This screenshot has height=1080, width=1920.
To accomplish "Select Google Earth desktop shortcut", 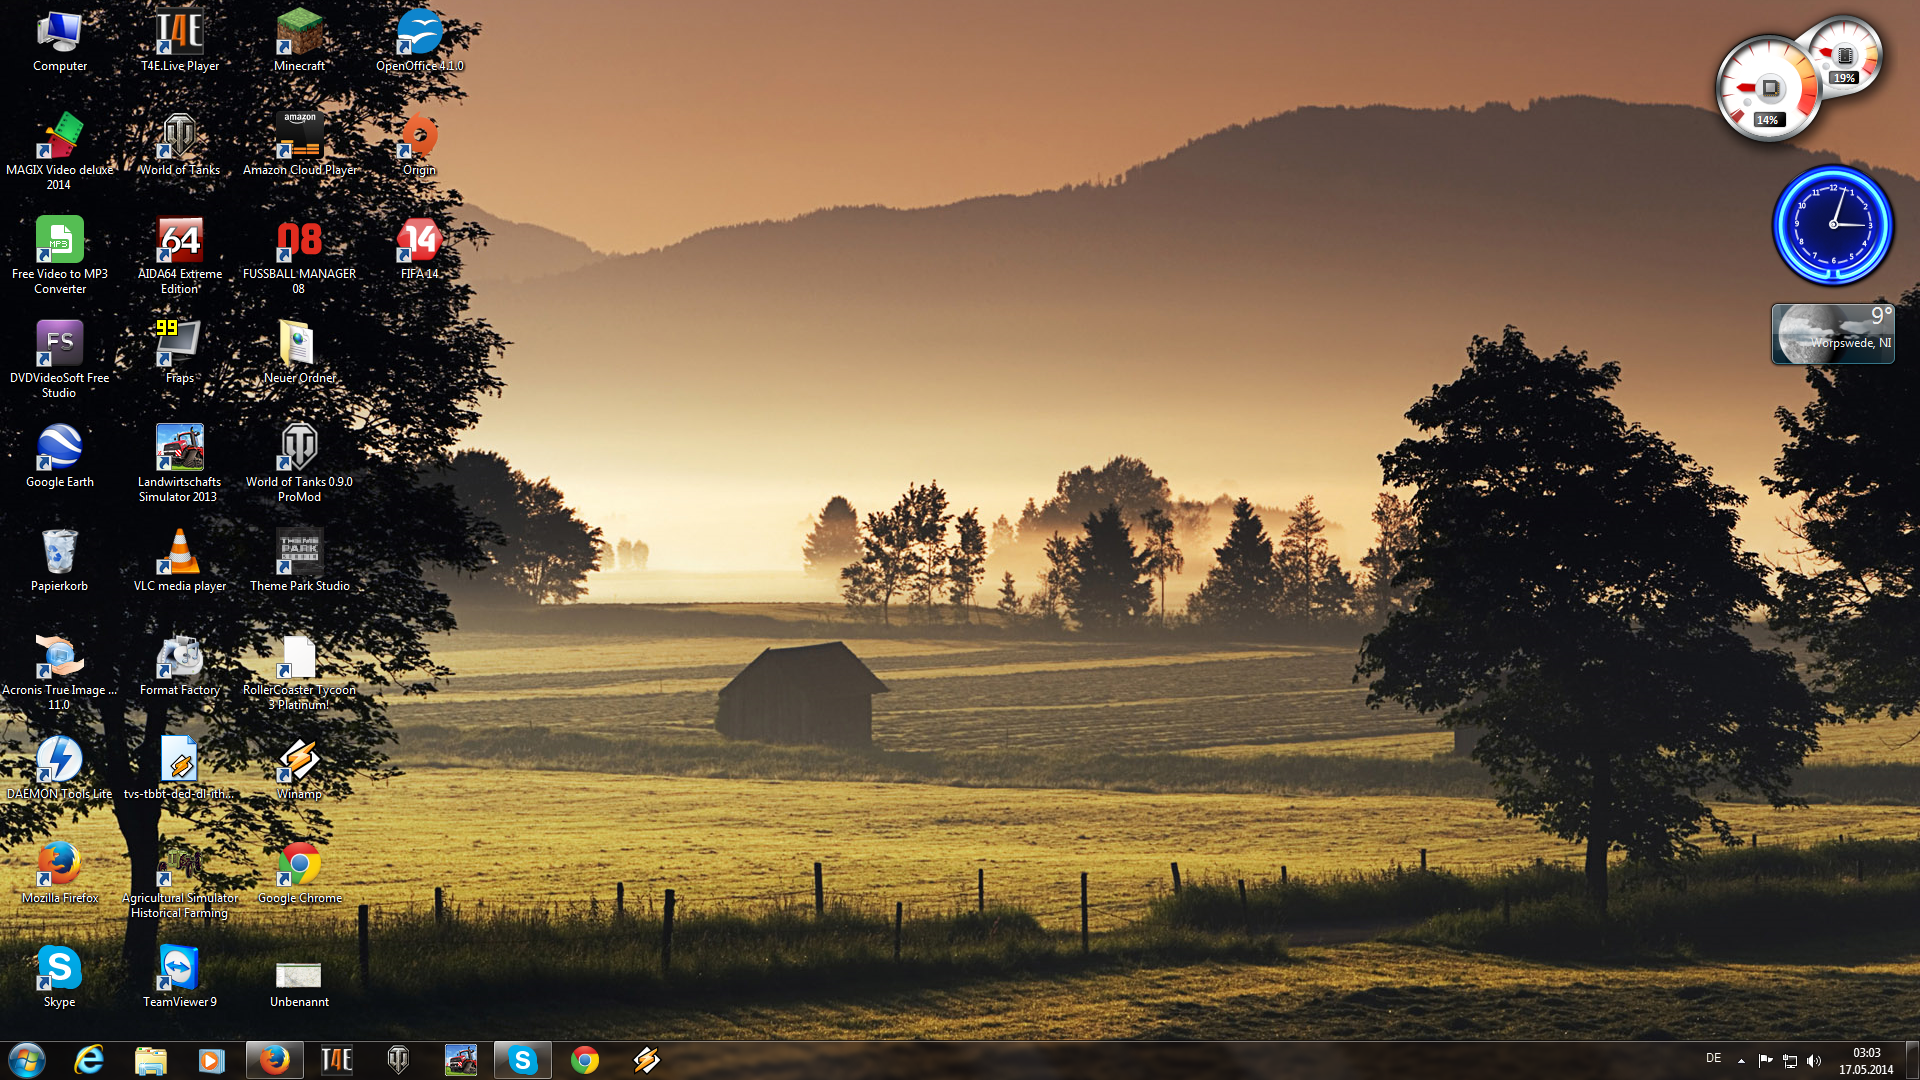I will [60, 457].
